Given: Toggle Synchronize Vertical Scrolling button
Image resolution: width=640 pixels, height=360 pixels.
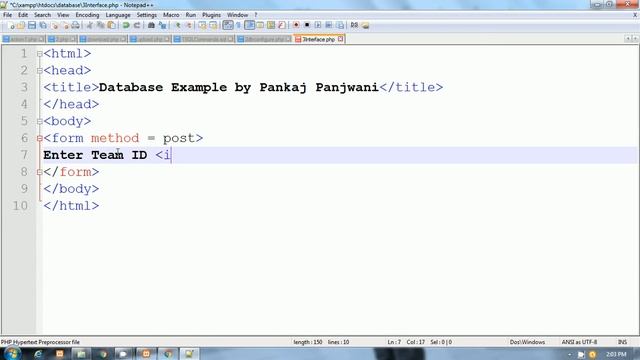Looking at the screenshot, I should point(202,25).
